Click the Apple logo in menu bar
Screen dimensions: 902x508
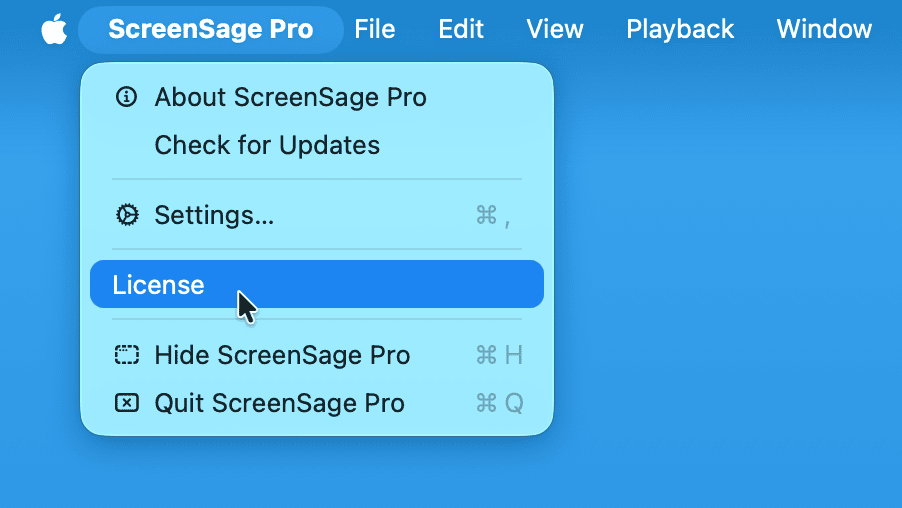coord(54,29)
